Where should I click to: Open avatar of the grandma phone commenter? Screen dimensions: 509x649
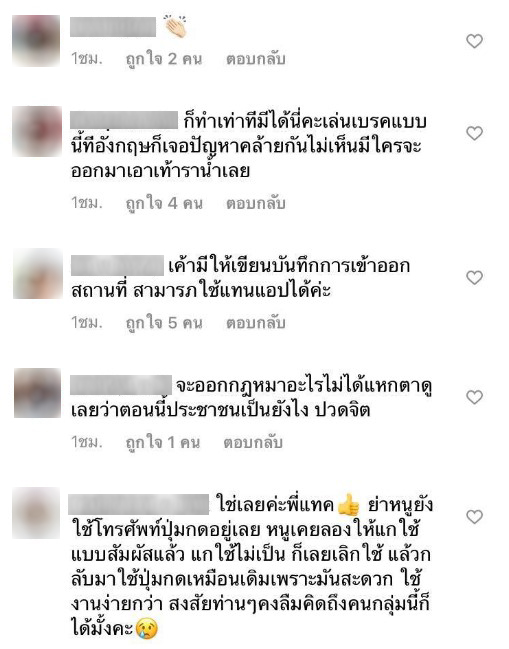(36, 513)
